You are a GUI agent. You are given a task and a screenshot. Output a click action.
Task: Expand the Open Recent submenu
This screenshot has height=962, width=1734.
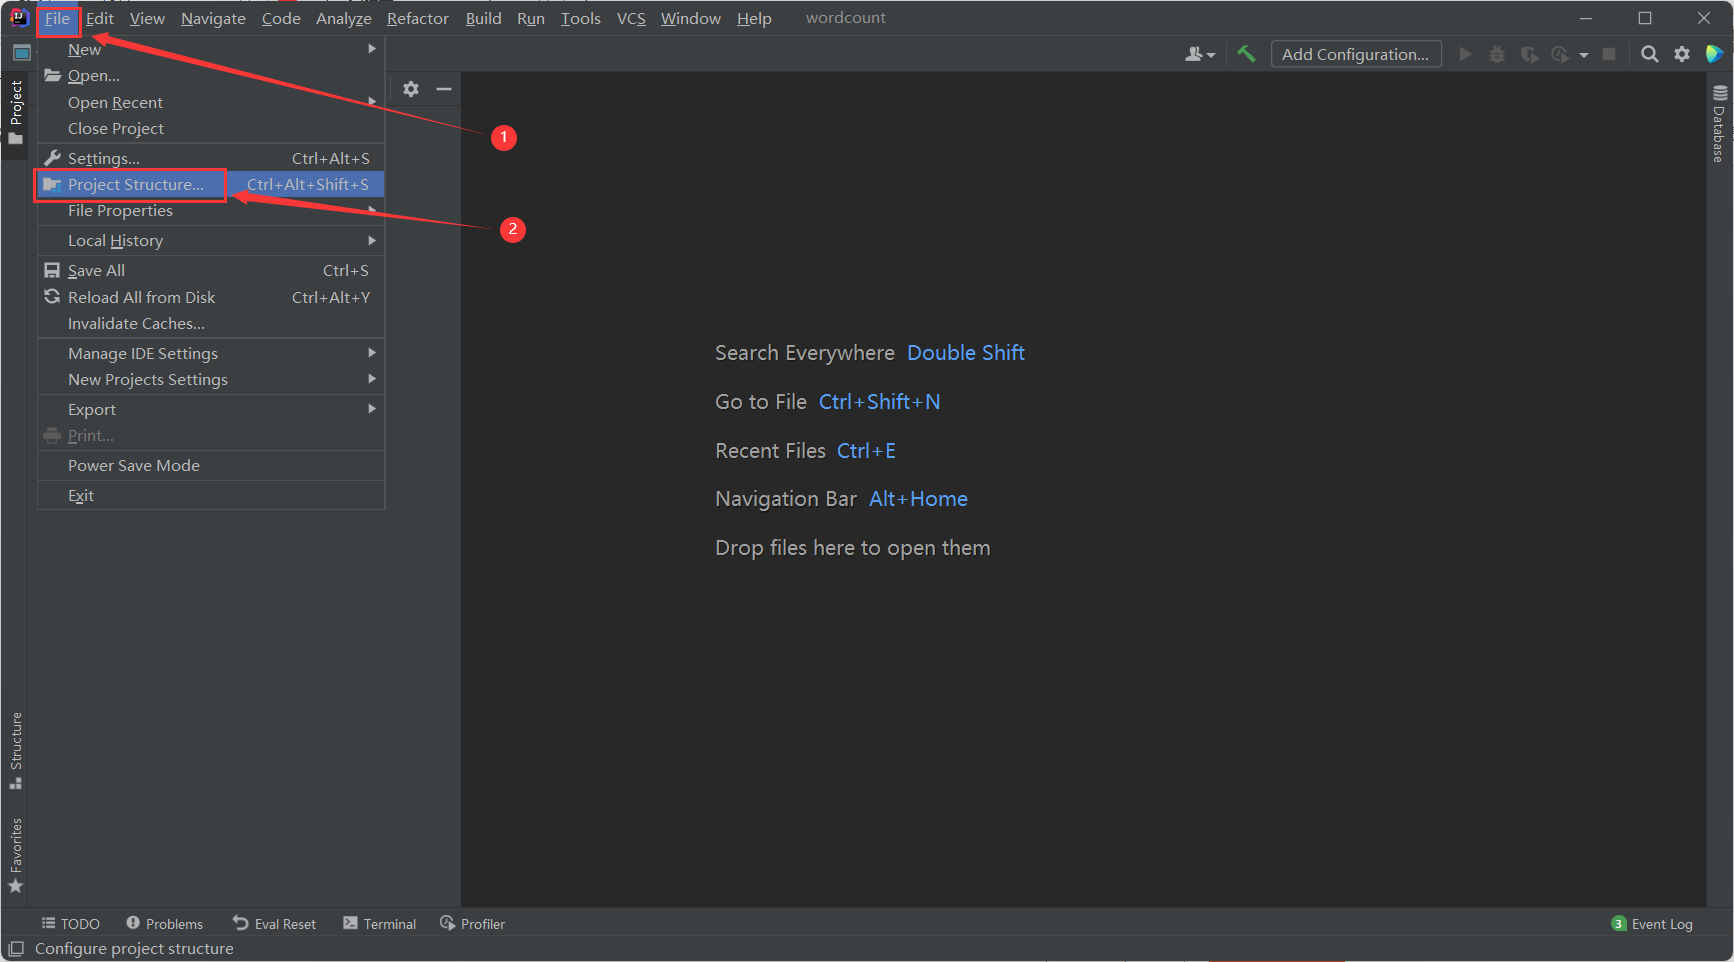211,102
